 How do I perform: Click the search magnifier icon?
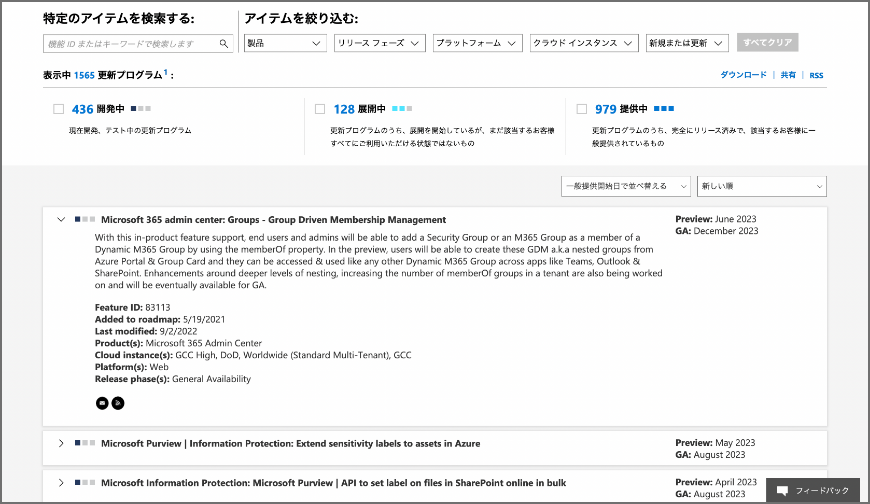pos(224,43)
